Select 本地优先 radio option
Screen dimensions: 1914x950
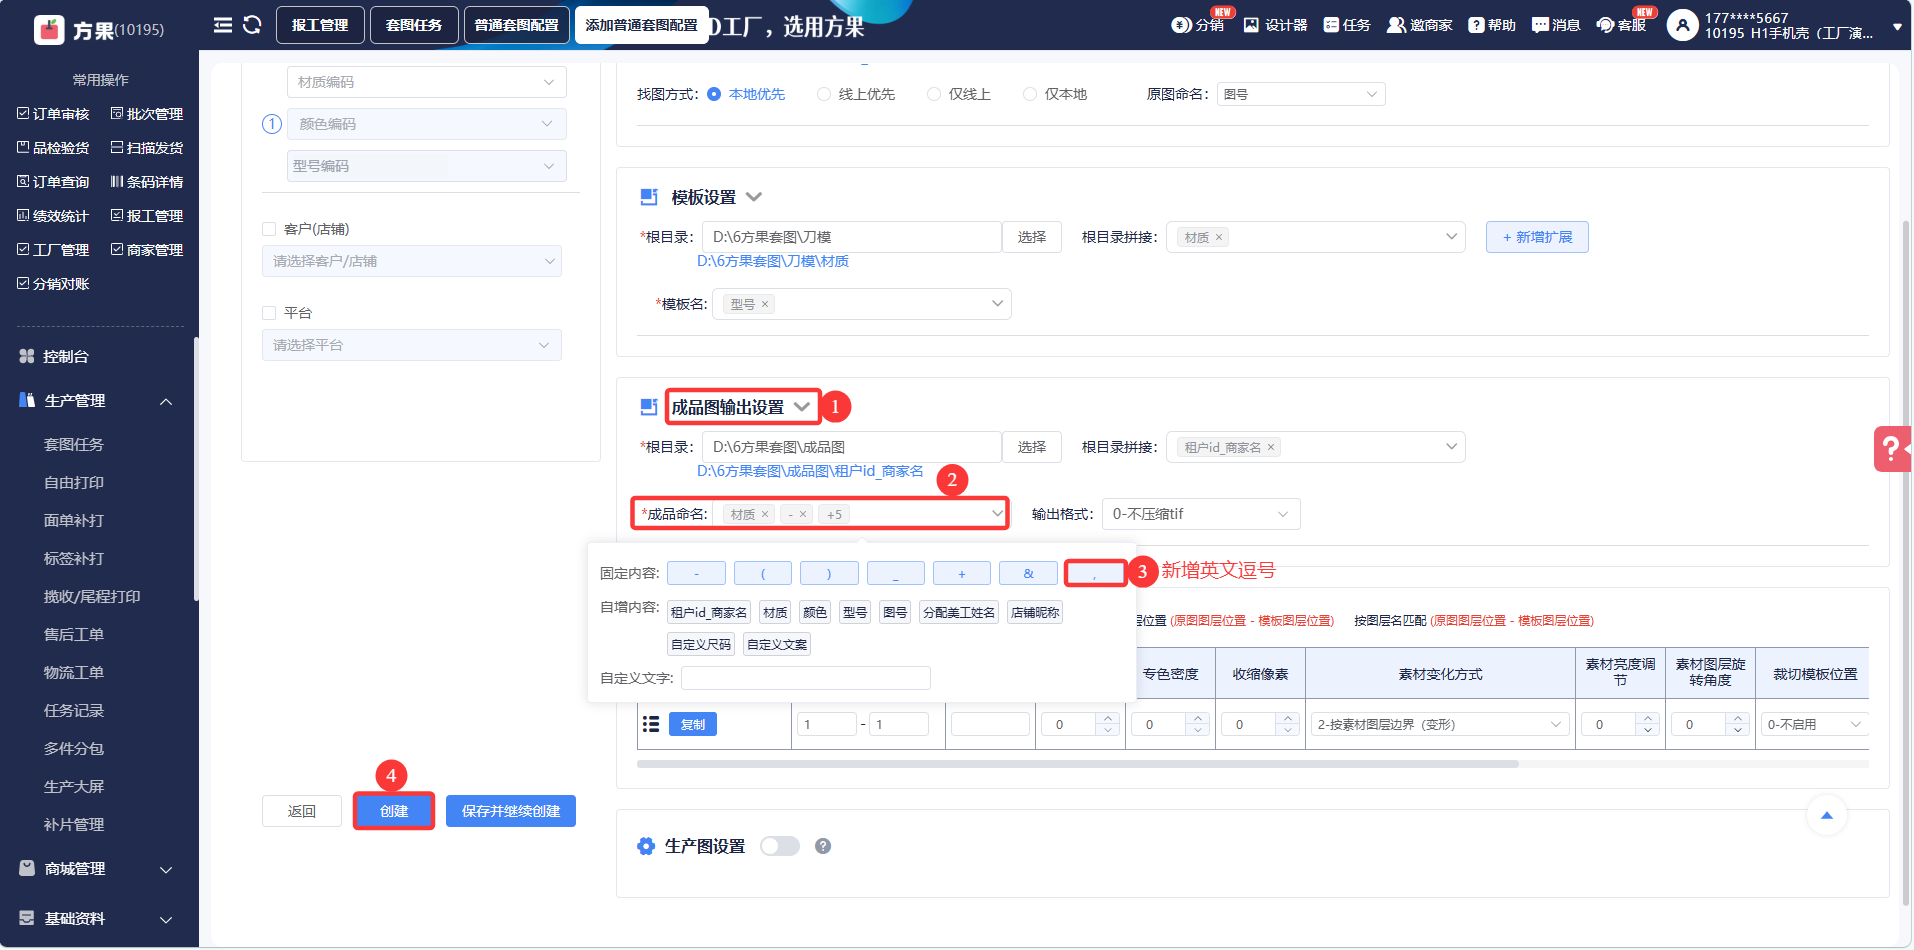pos(714,94)
